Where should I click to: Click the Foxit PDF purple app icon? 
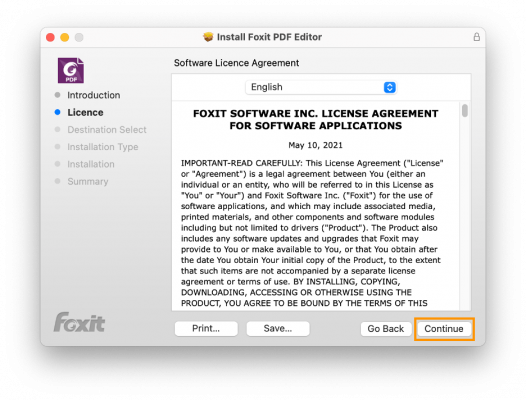pos(71,70)
